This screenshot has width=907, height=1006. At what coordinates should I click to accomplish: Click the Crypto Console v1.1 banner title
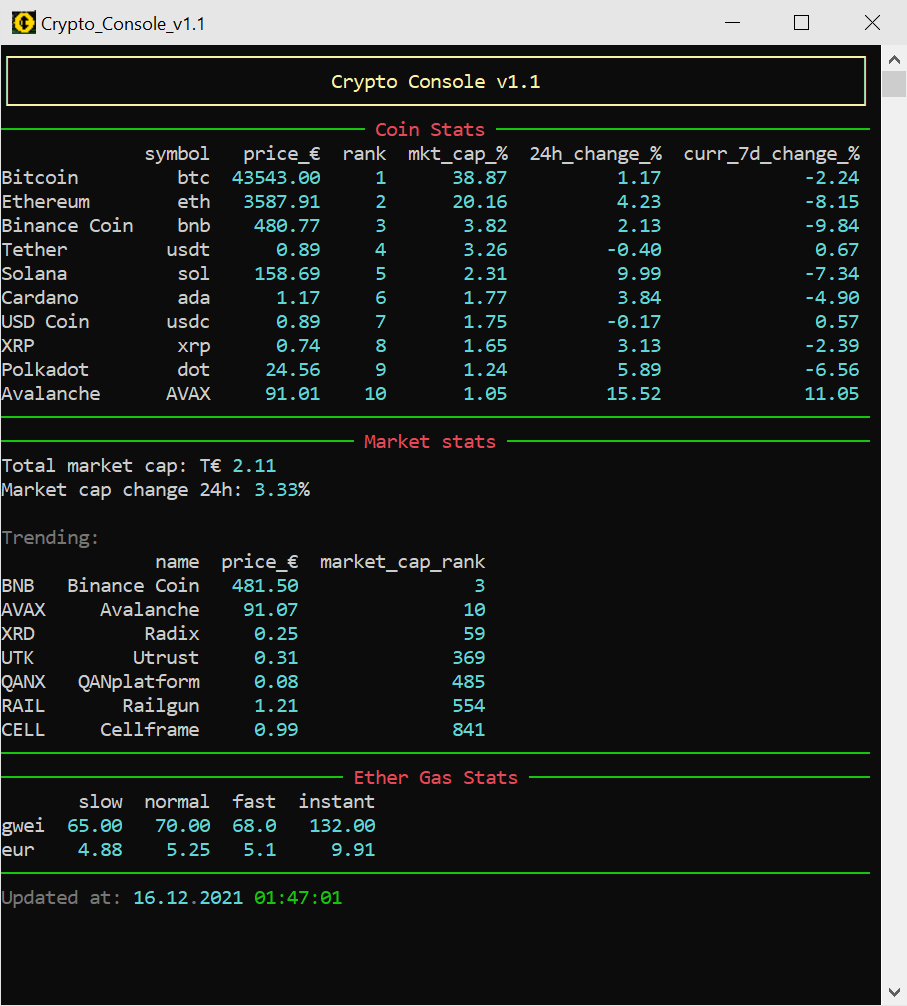(x=436, y=82)
